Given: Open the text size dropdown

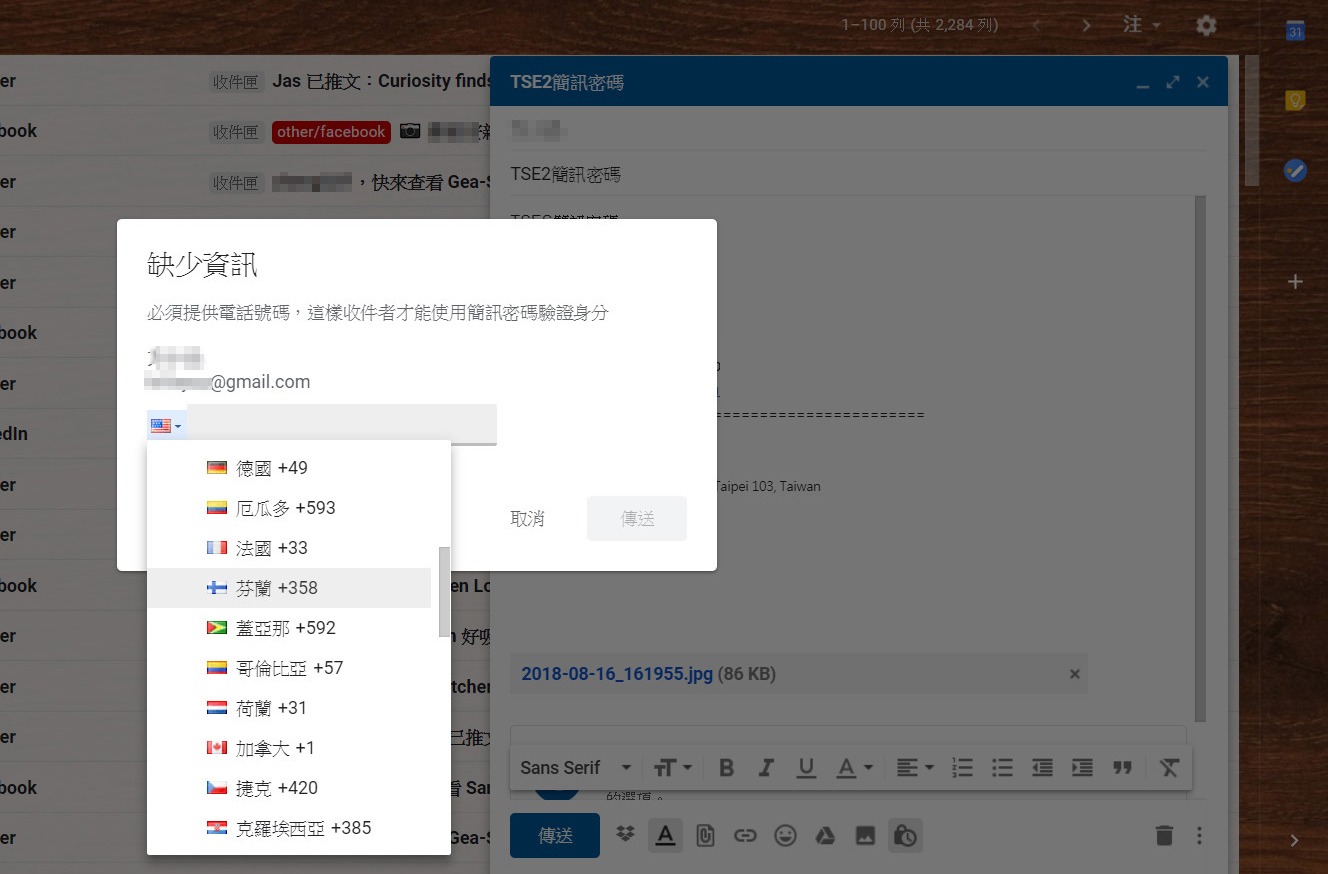Looking at the screenshot, I should [x=672, y=767].
